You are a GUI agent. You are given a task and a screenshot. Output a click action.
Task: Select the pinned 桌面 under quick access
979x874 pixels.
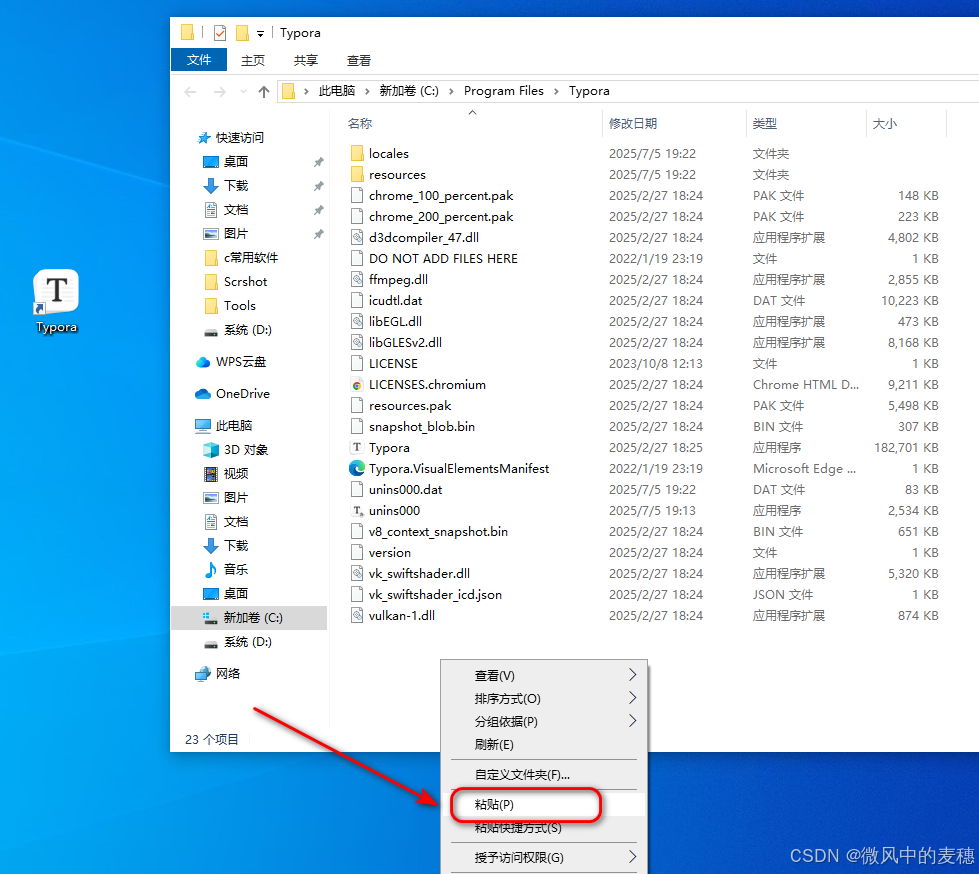point(226,162)
